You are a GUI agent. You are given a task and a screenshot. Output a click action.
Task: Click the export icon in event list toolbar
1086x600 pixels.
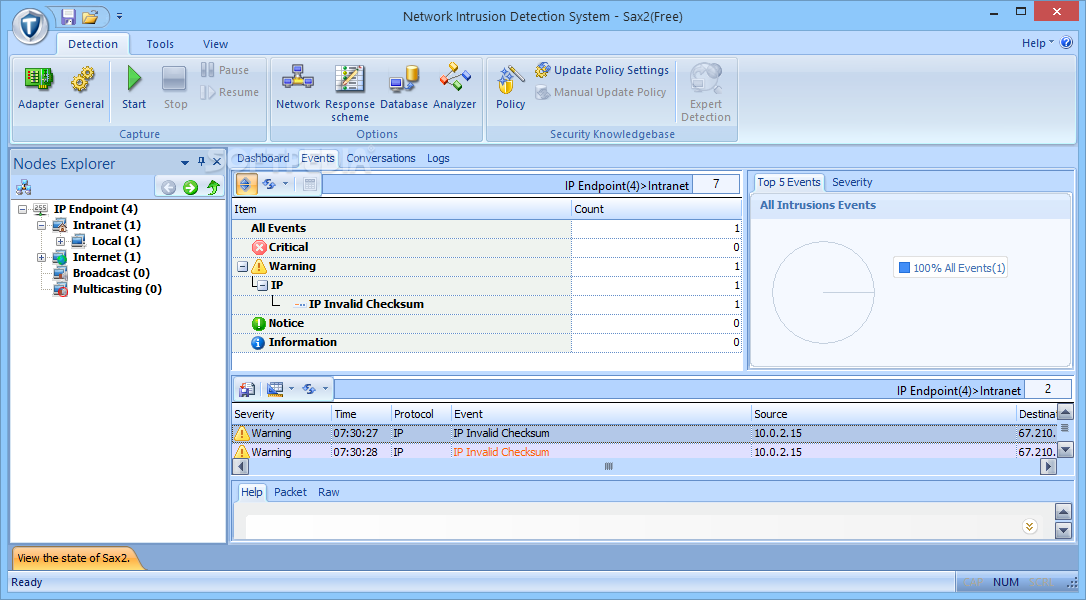(x=247, y=389)
